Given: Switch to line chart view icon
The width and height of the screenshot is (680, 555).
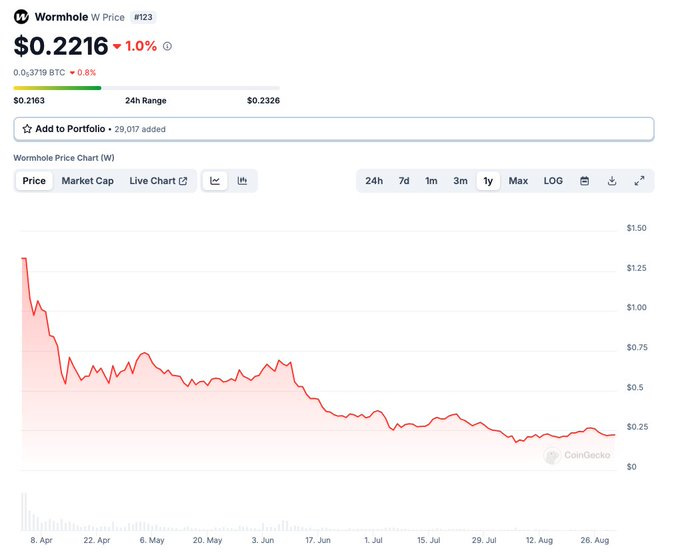Looking at the screenshot, I should click(x=215, y=181).
